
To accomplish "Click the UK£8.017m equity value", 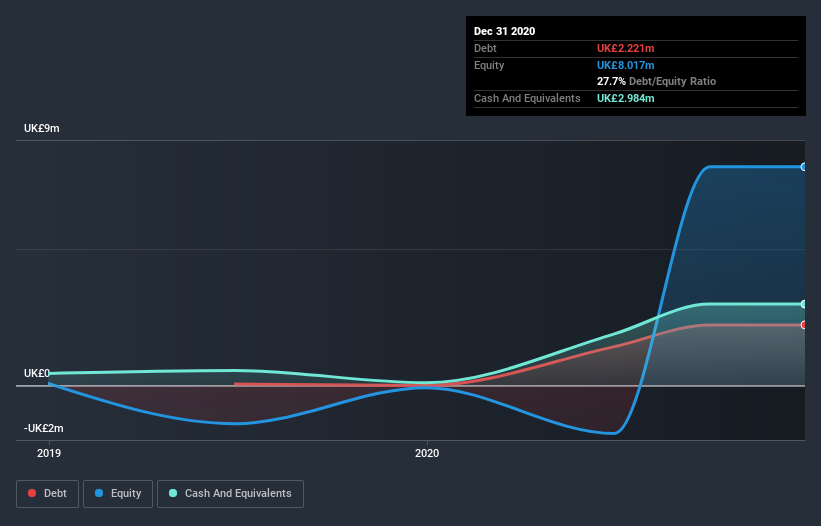I will [x=626, y=65].
